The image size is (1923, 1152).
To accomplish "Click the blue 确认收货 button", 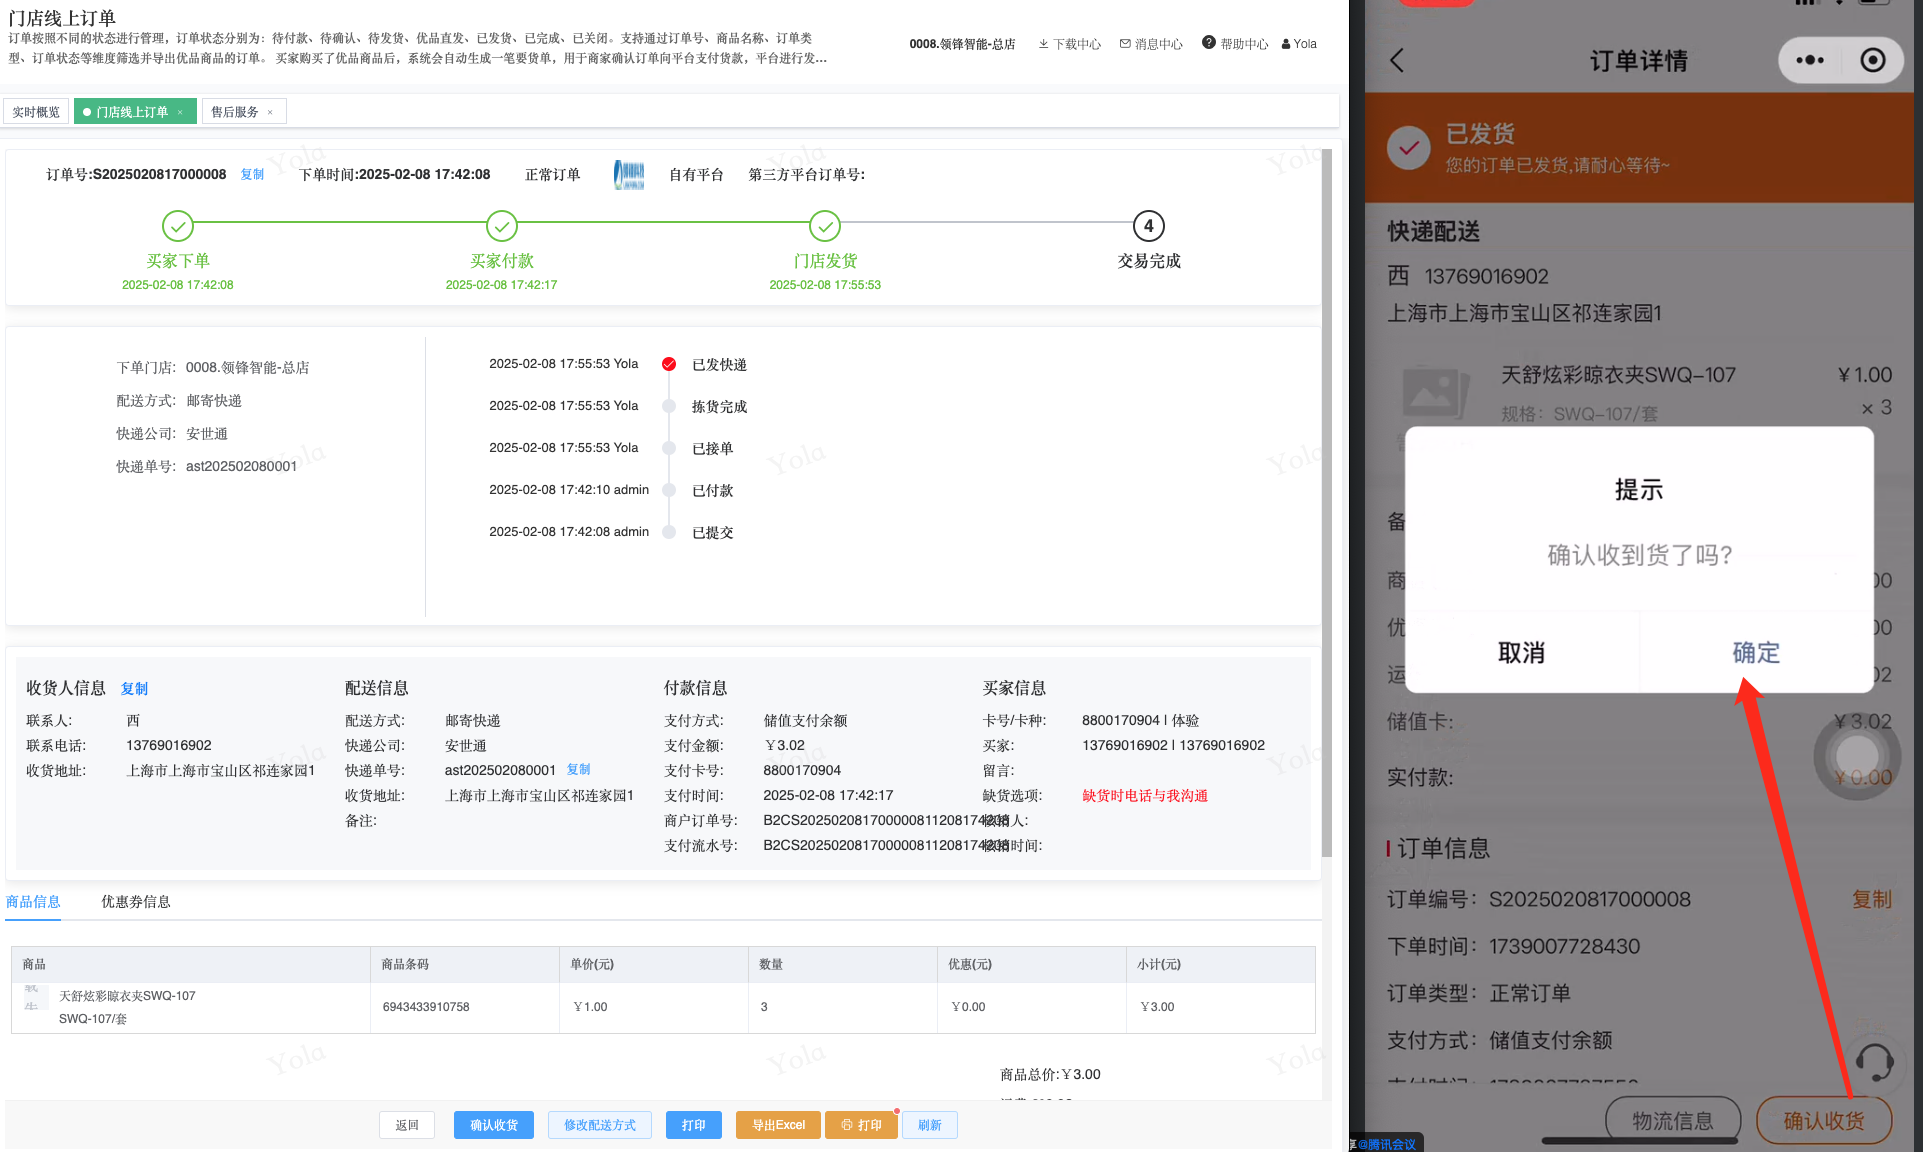I will coord(494,1125).
